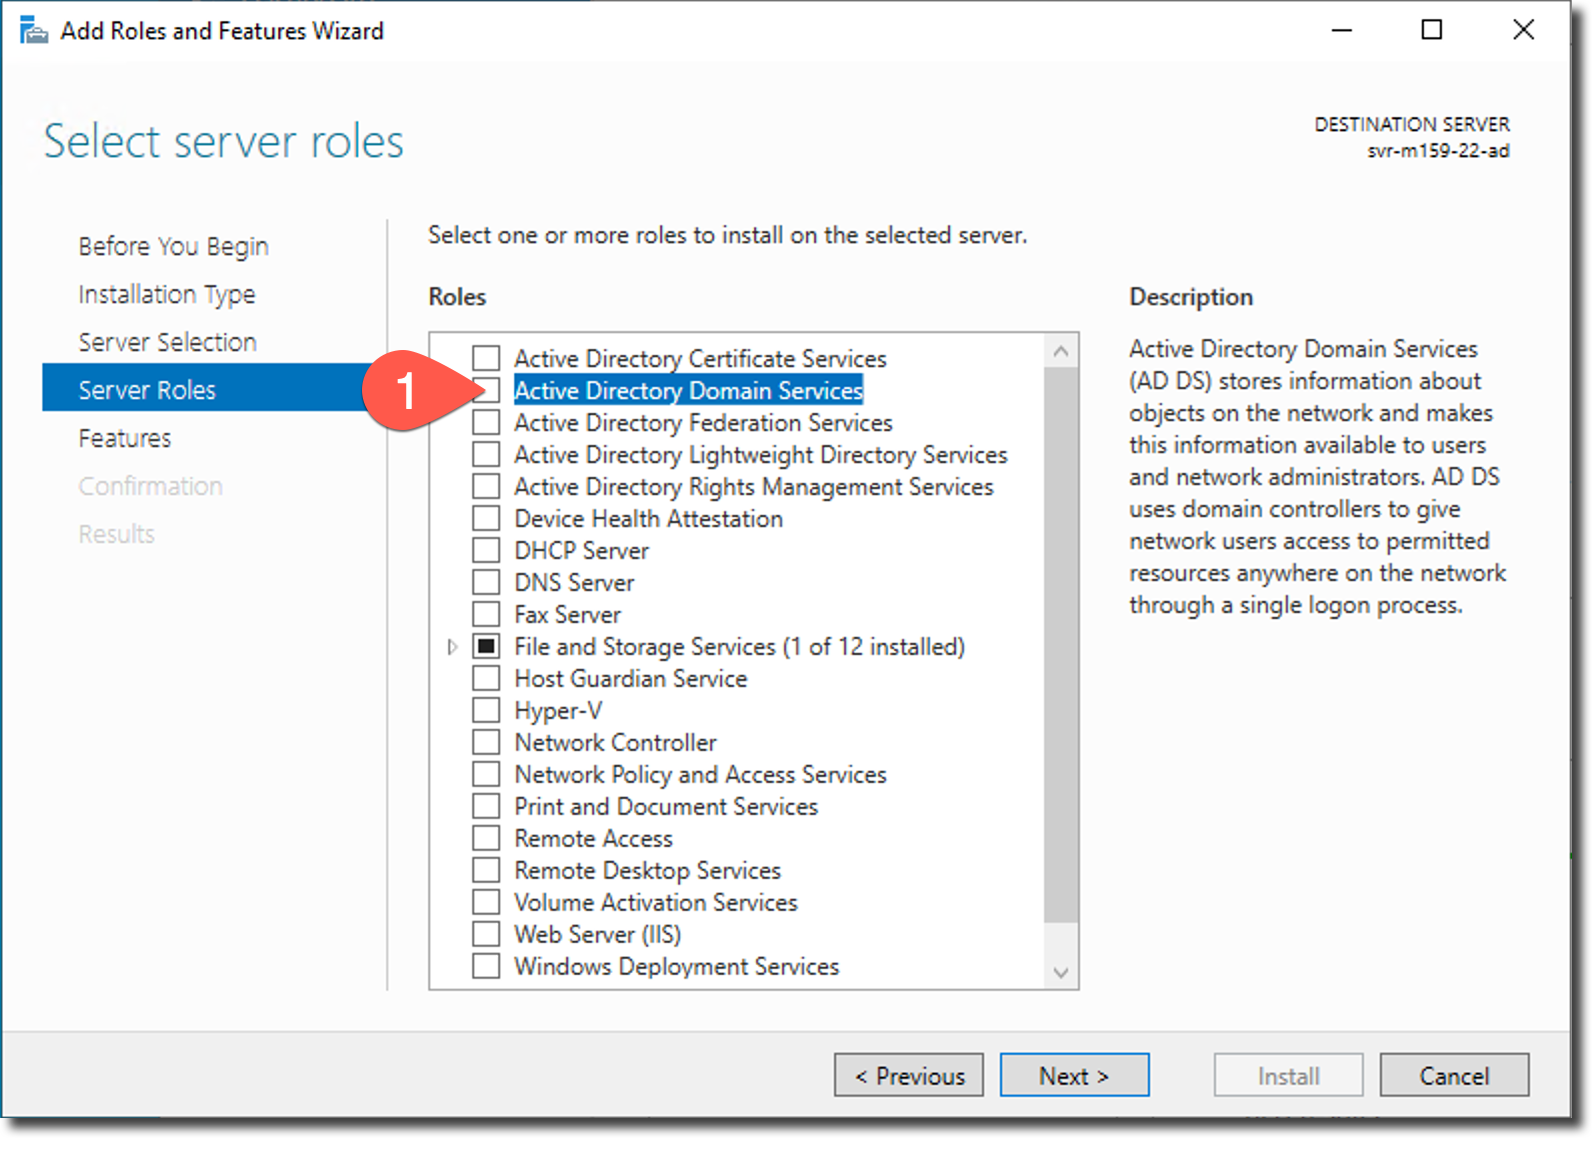Image resolution: width=1592 pixels, height=1156 pixels.
Task: Open the Server Selection step
Action: coord(168,342)
